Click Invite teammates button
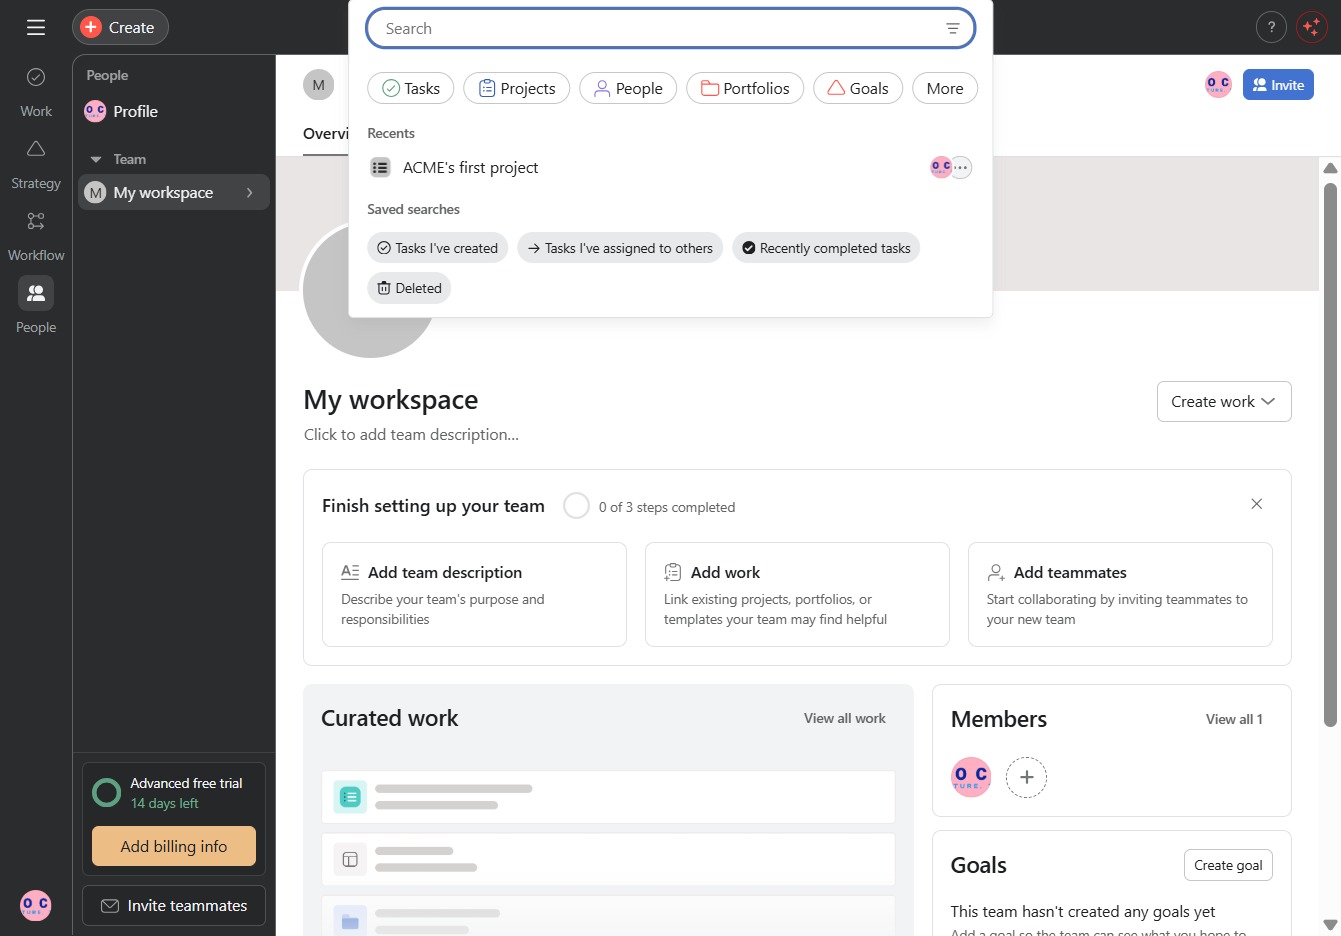This screenshot has height=936, width=1341. (174, 905)
